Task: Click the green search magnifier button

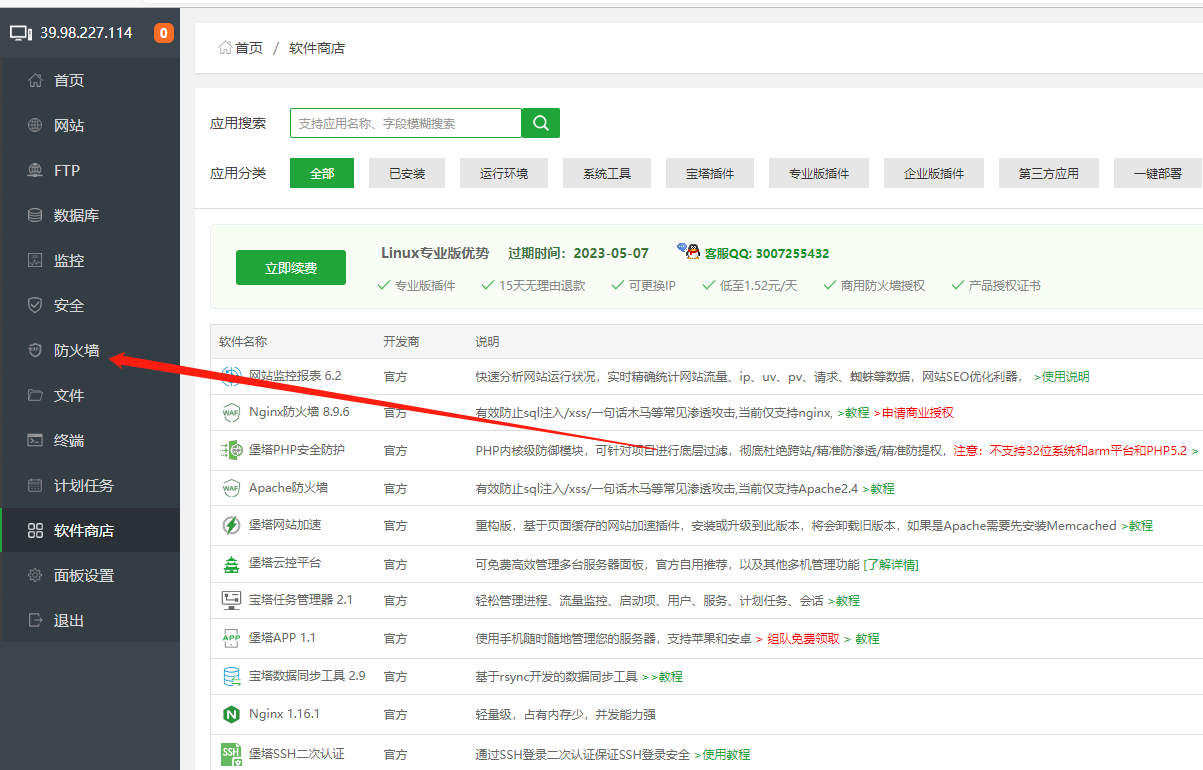Action: [x=541, y=123]
